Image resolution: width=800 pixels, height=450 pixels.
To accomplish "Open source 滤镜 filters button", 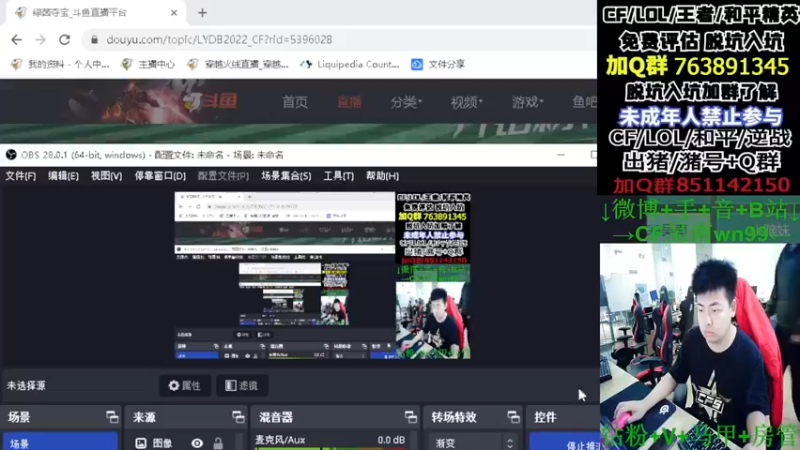I will click(x=242, y=386).
